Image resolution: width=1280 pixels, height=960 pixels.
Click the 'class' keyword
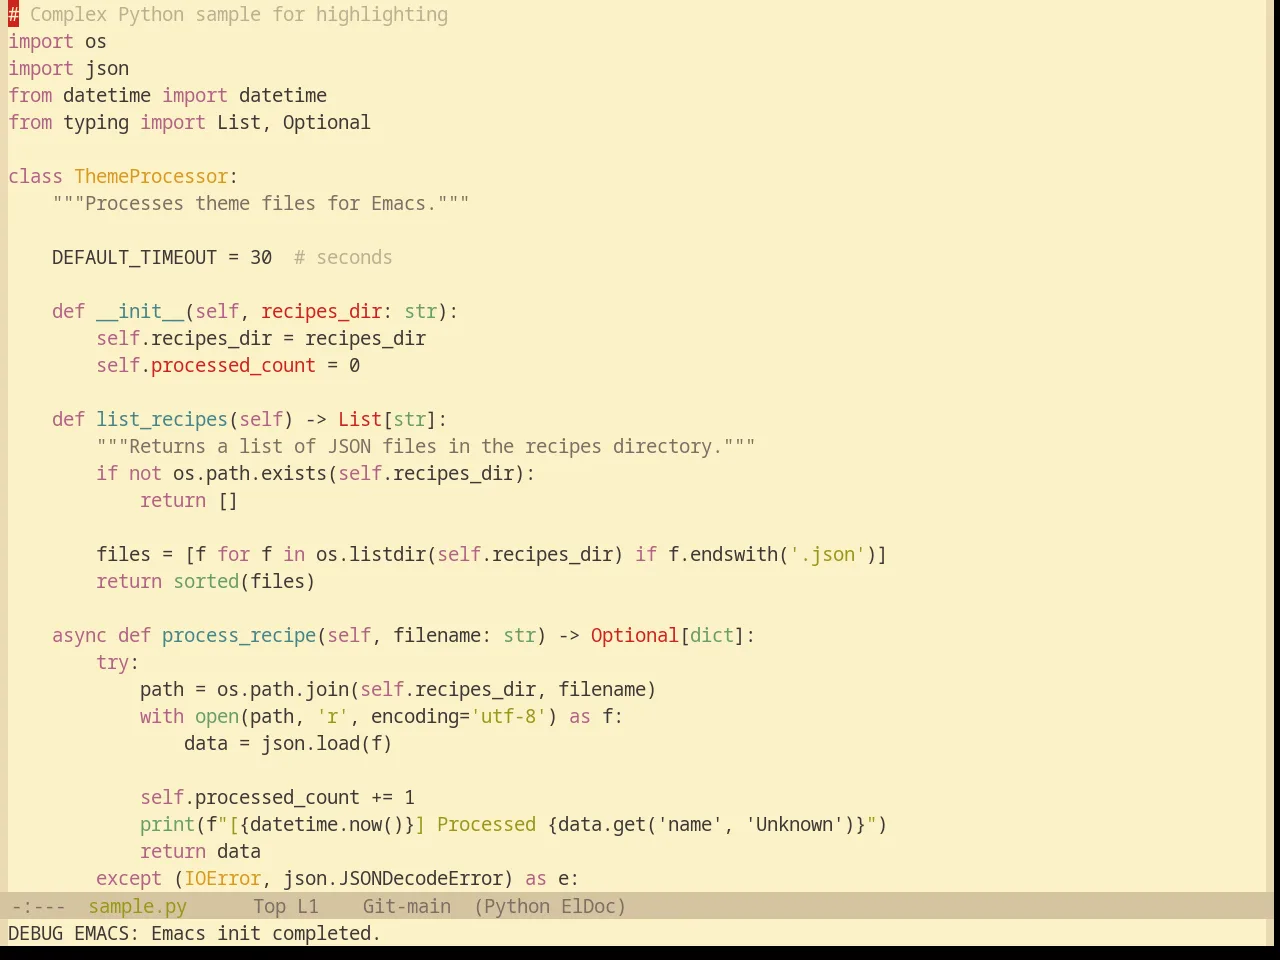pyautogui.click(x=35, y=176)
